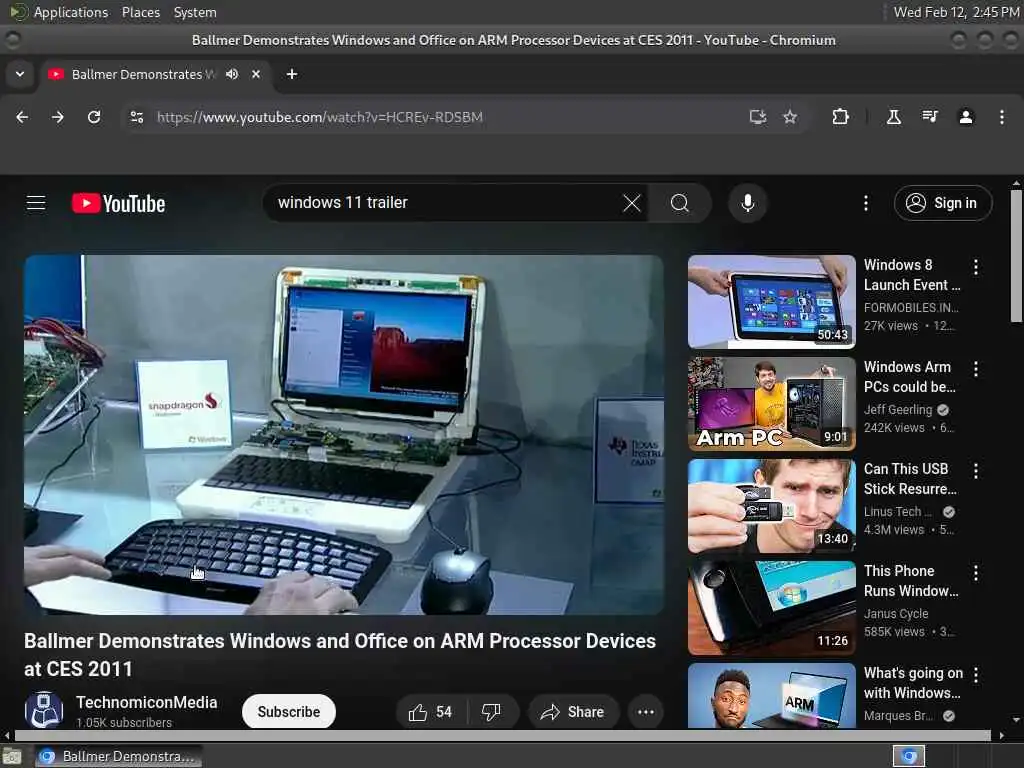Reload the YouTube page
Viewport: 1024px width, 768px height.
[x=94, y=117]
